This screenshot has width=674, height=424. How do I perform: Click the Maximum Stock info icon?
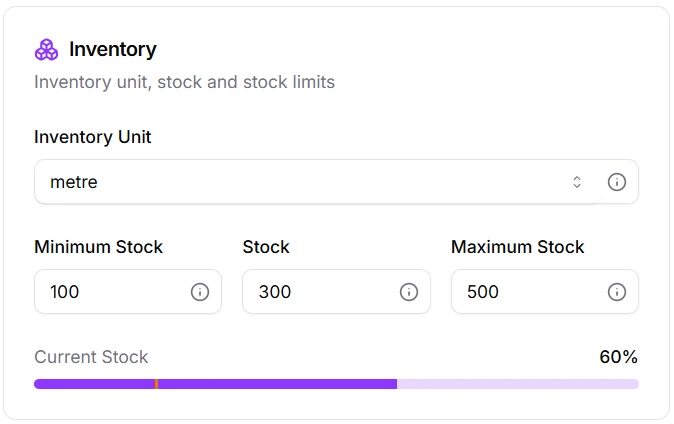(x=617, y=292)
